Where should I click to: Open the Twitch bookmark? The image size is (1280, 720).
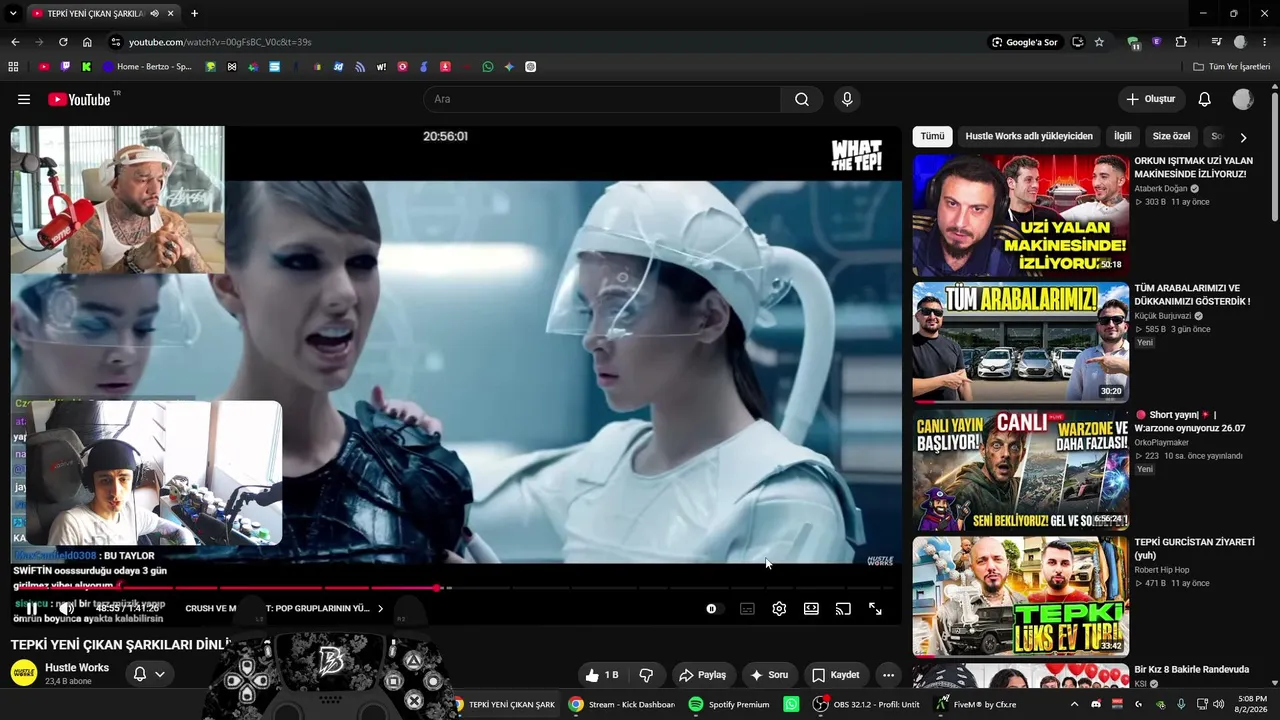coord(66,67)
